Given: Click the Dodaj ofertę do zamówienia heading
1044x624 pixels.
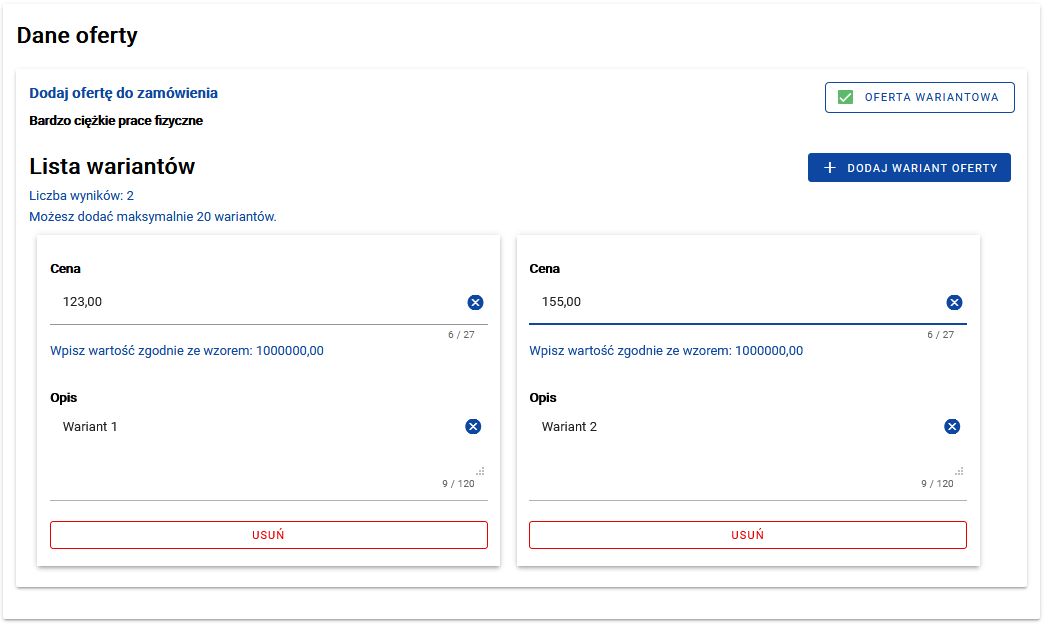Looking at the screenshot, I should point(123,93).
